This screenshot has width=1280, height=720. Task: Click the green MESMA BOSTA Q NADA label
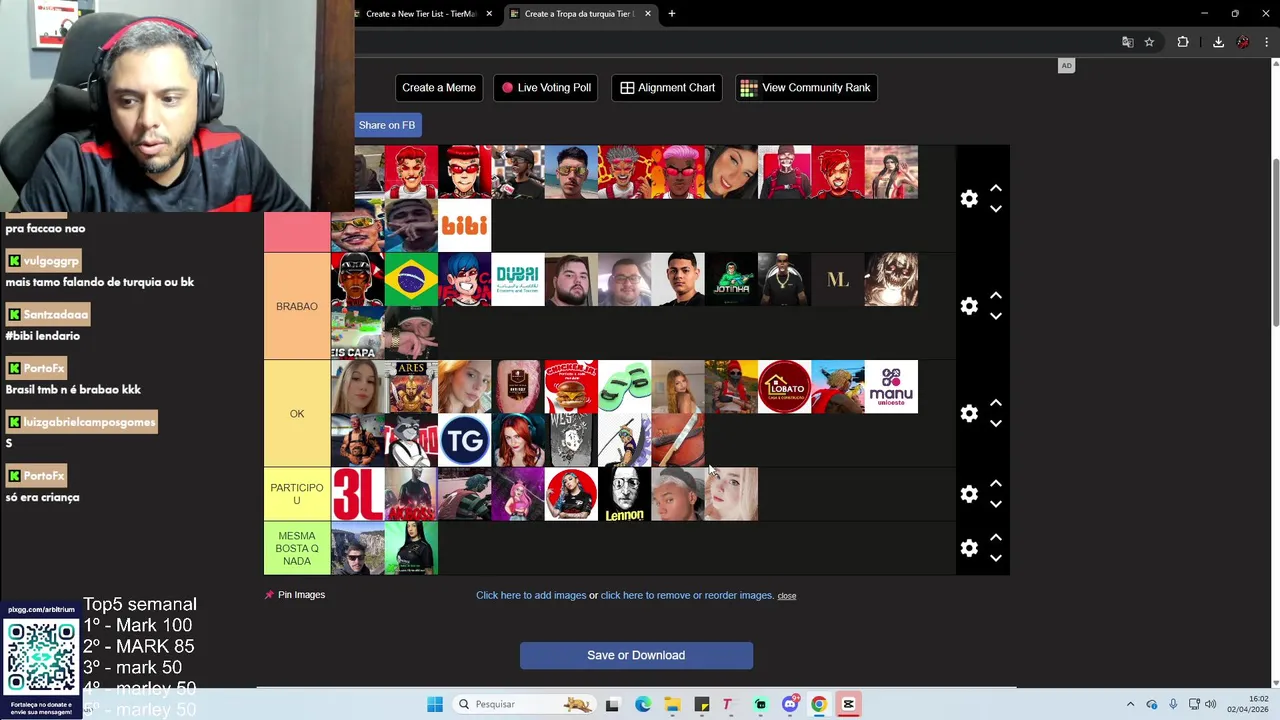297,548
